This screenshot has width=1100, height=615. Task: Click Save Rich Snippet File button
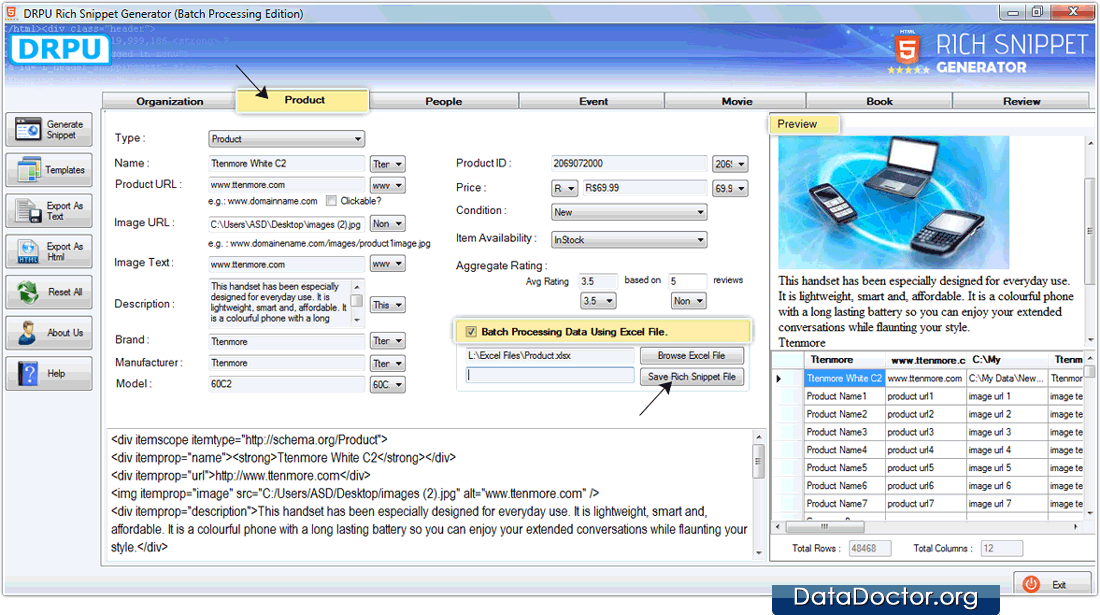(x=691, y=377)
